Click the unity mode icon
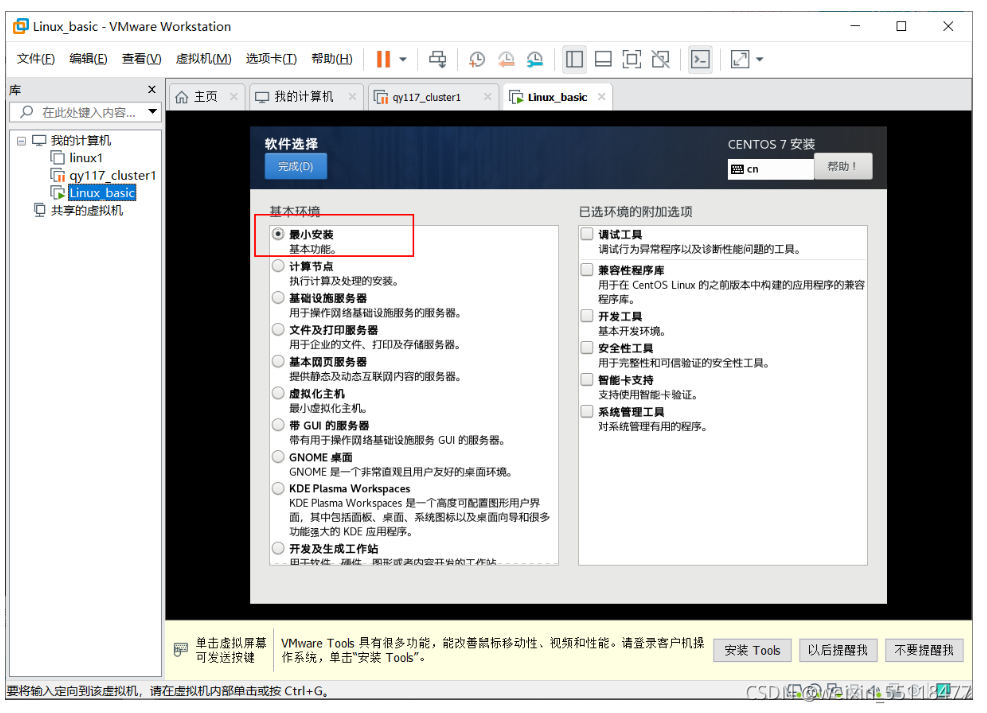The height and width of the screenshot is (713, 987). point(660,59)
